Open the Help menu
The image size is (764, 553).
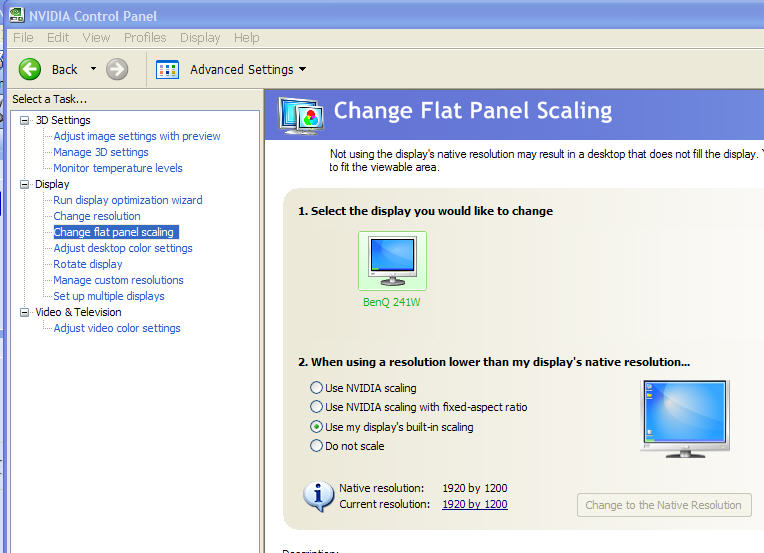point(246,38)
